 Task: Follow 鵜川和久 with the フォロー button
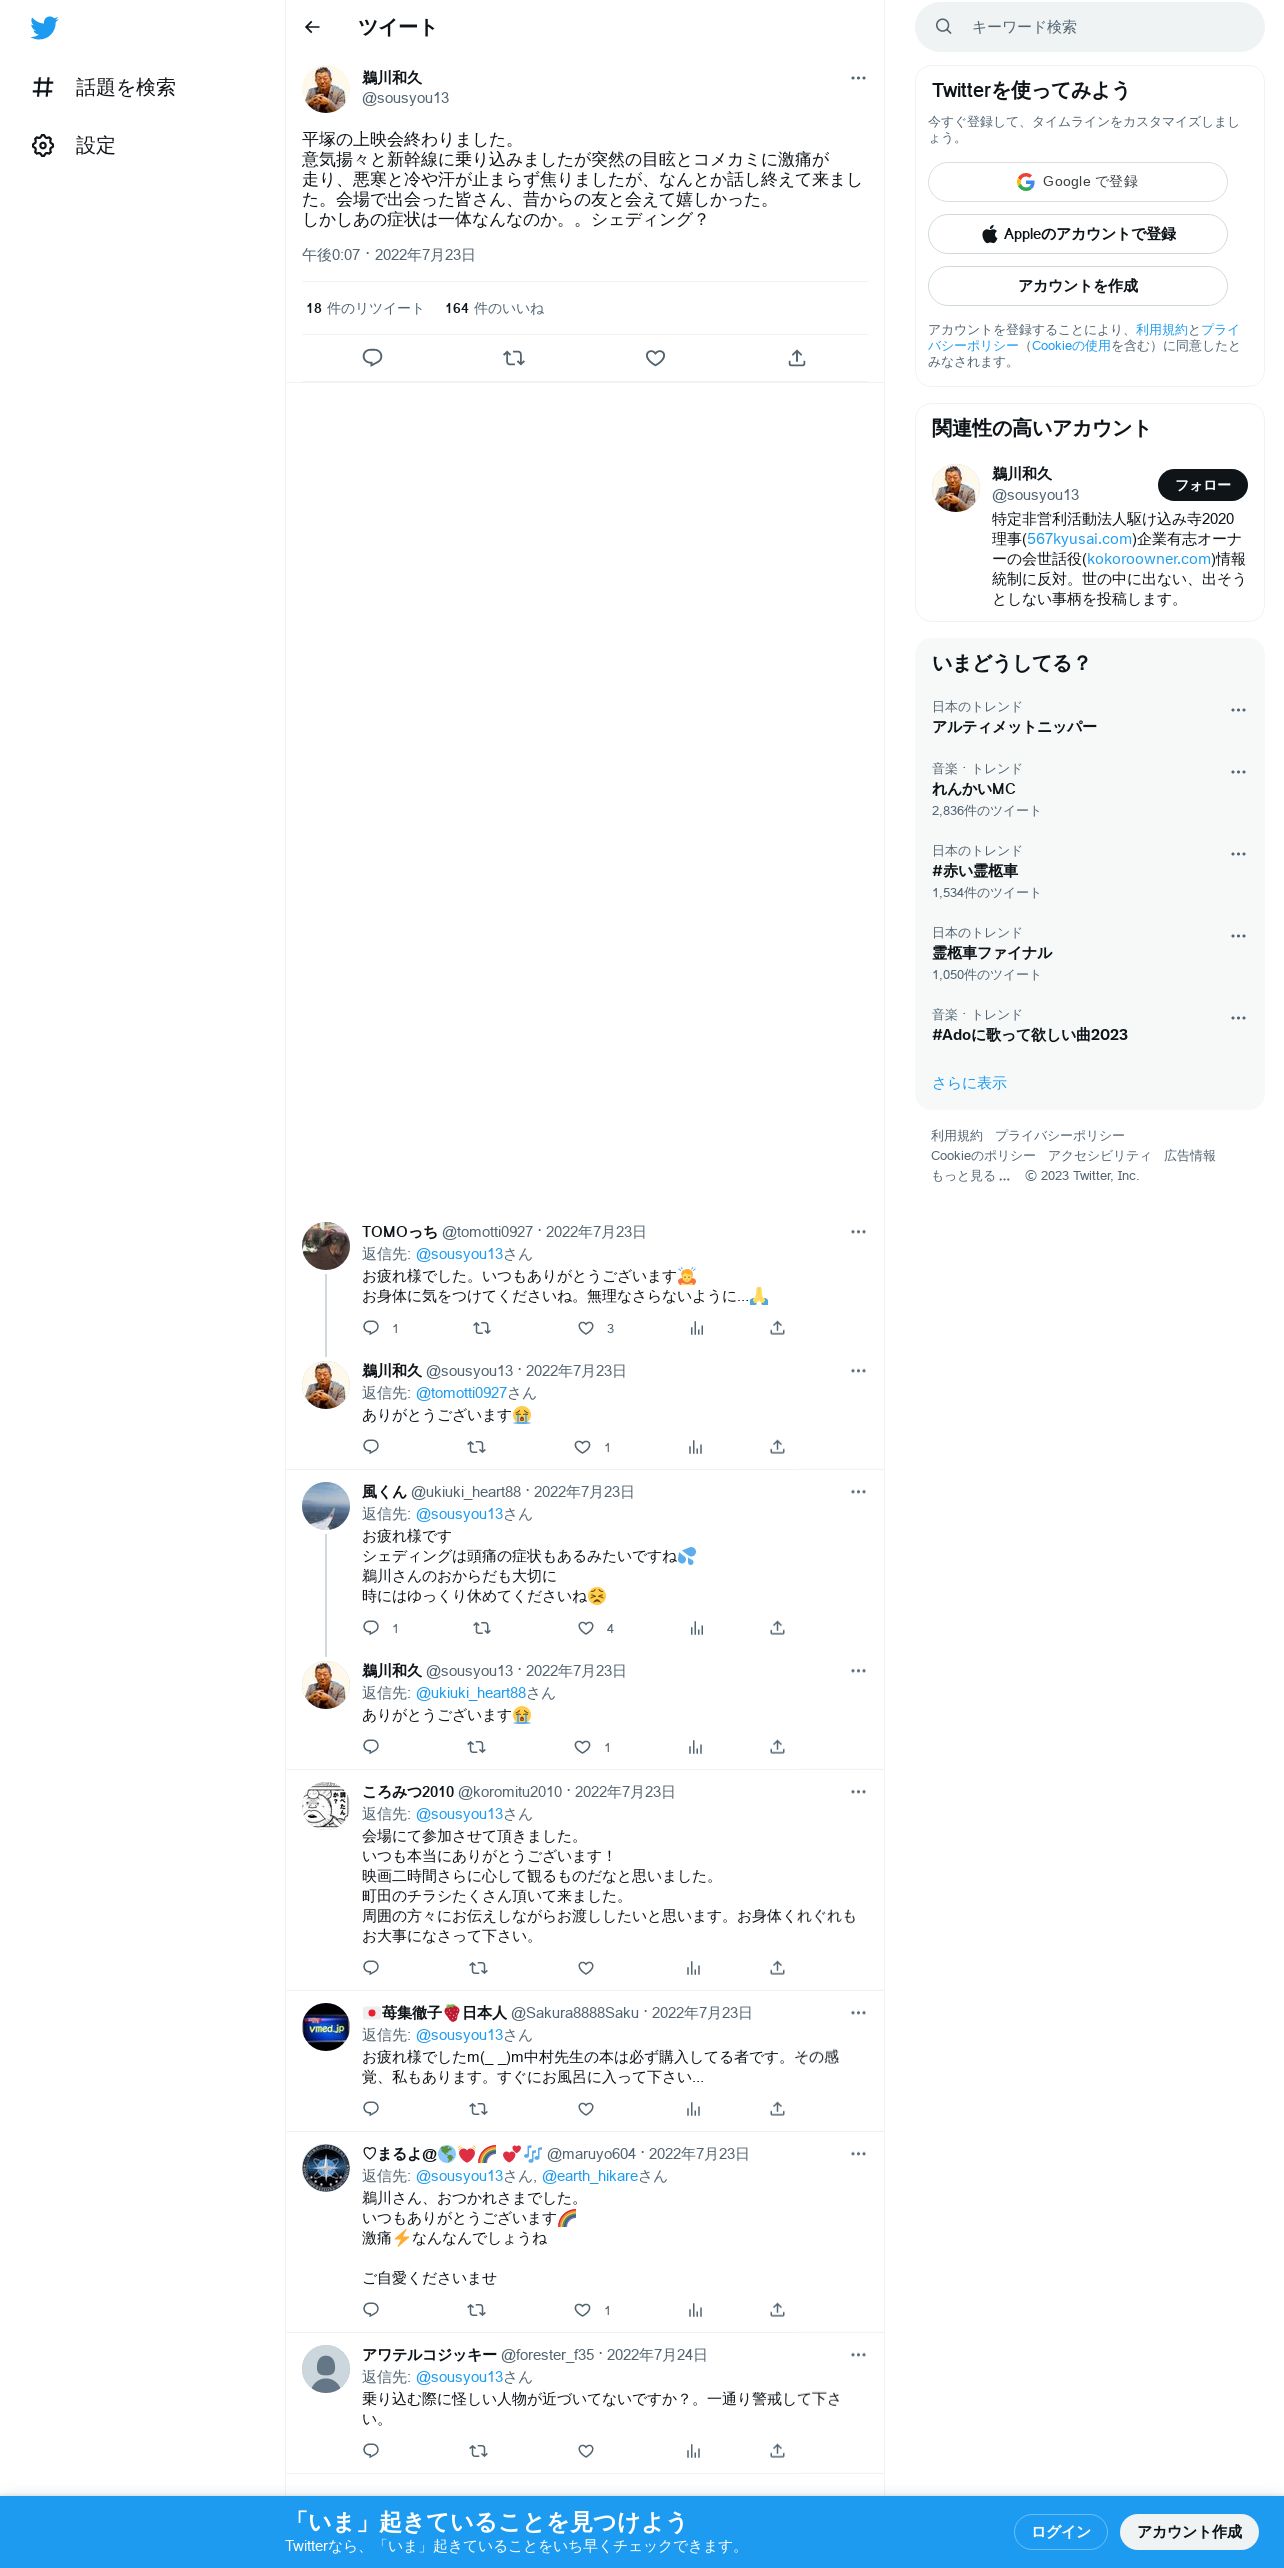point(1203,485)
